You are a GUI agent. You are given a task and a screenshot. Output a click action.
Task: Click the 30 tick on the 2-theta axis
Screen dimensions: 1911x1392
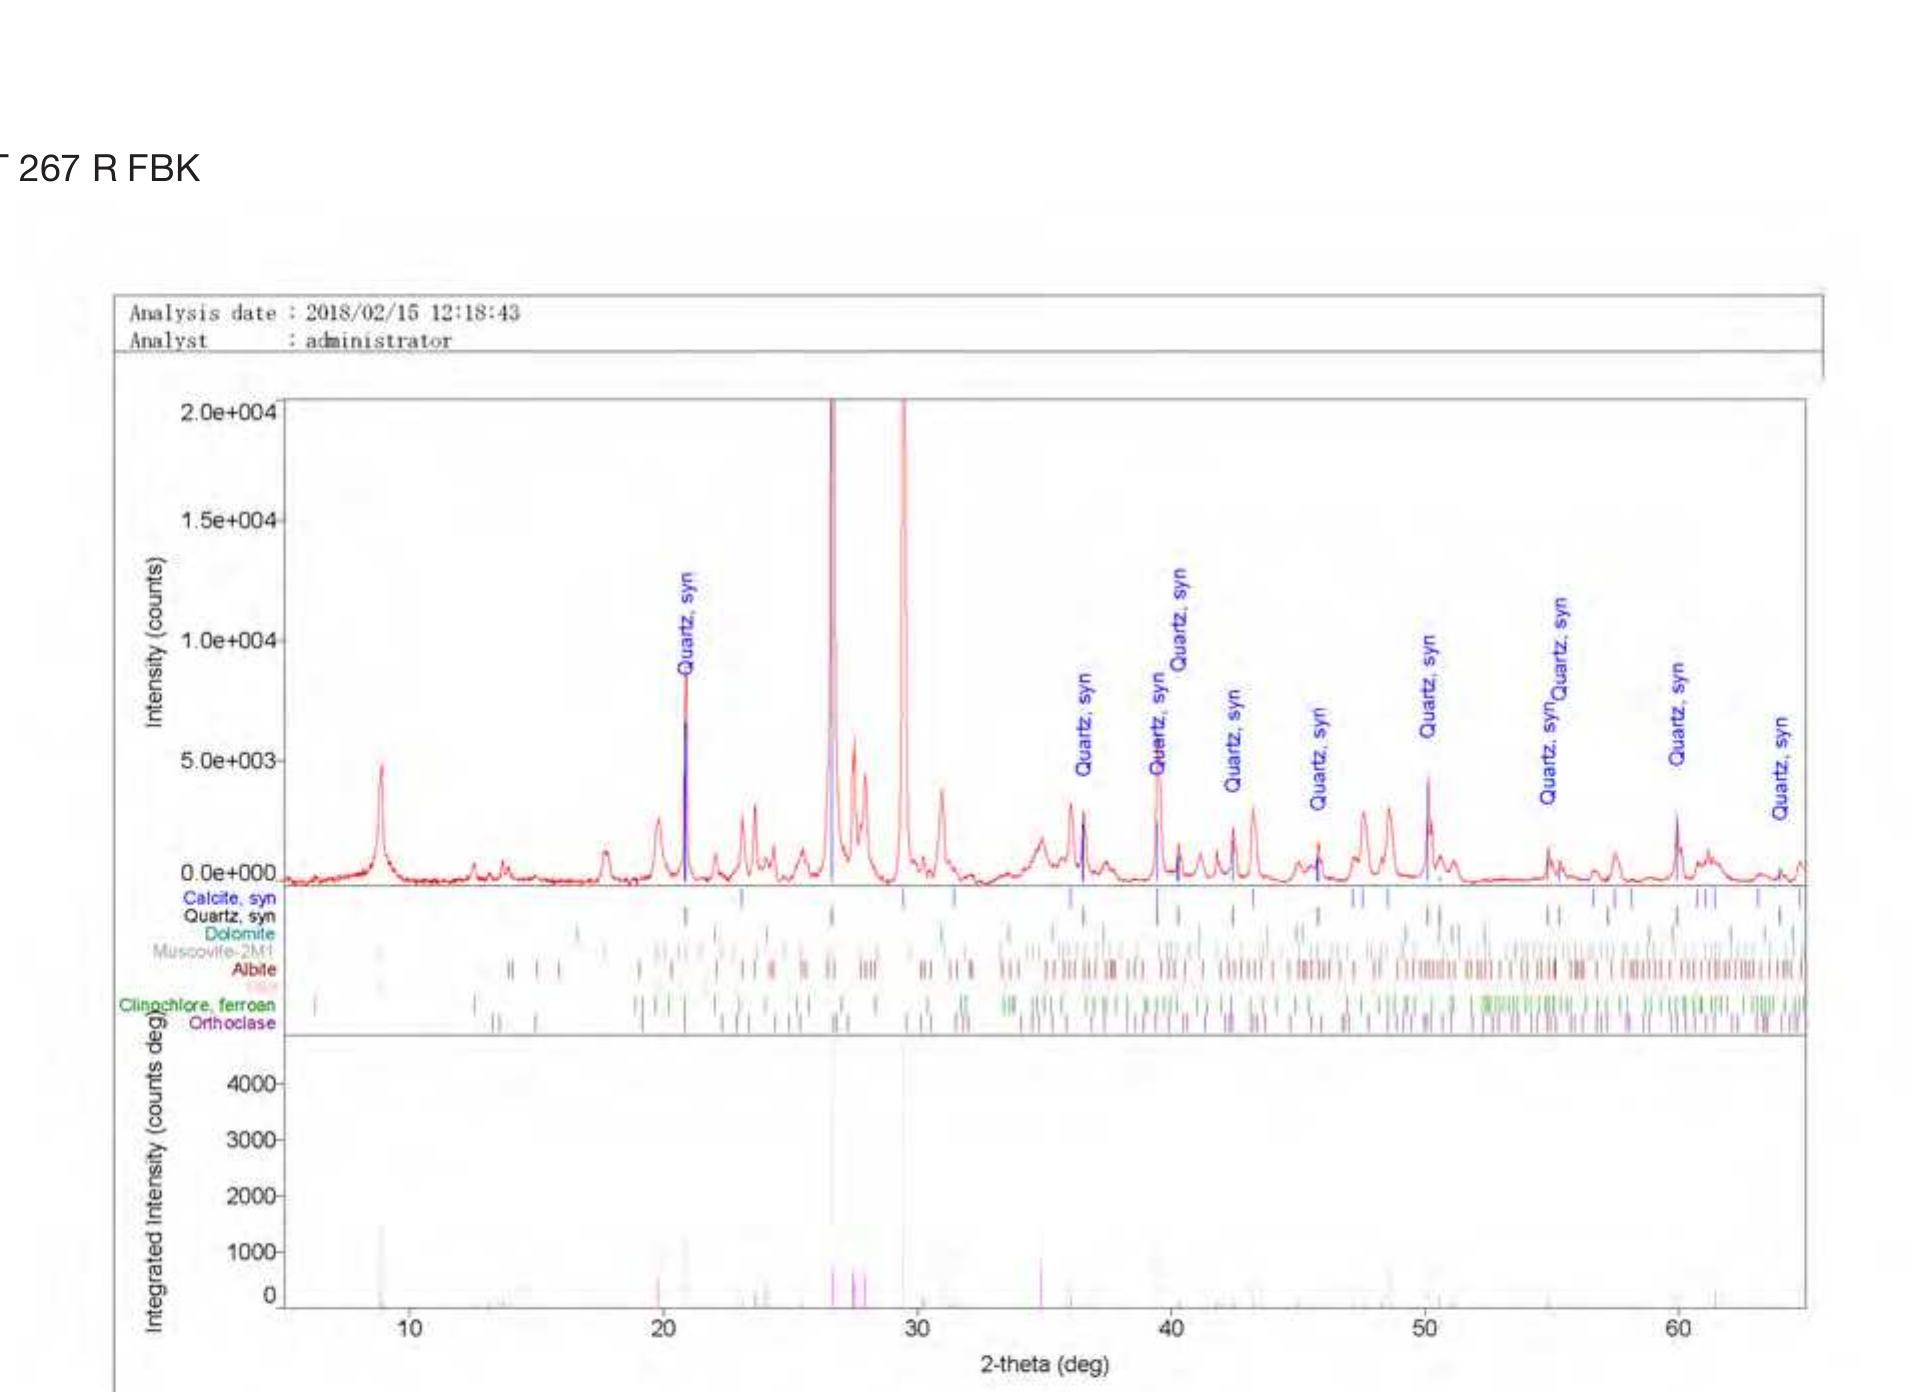pyautogui.click(x=916, y=1328)
